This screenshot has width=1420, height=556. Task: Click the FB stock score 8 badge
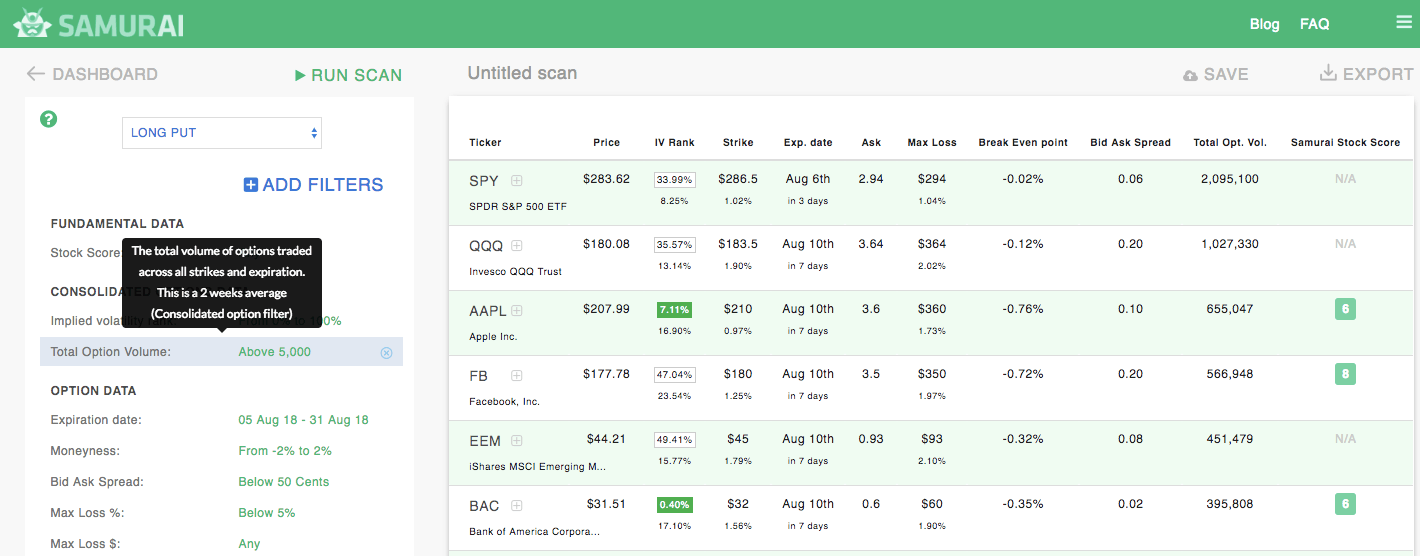(x=1345, y=374)
